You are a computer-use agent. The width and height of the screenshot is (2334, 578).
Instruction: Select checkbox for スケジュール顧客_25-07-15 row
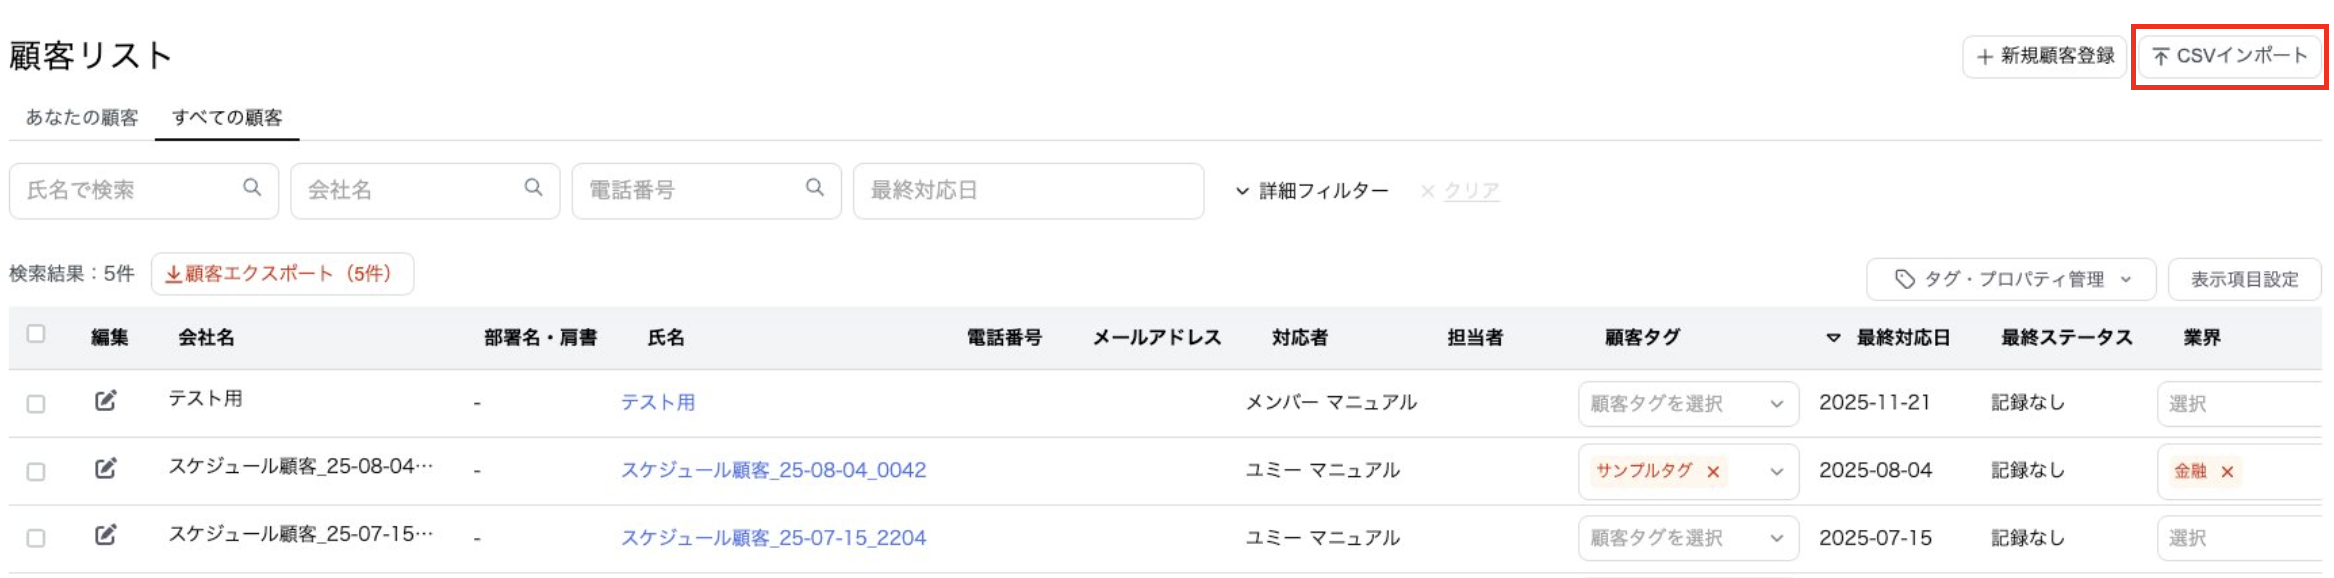tap(36, 538)
